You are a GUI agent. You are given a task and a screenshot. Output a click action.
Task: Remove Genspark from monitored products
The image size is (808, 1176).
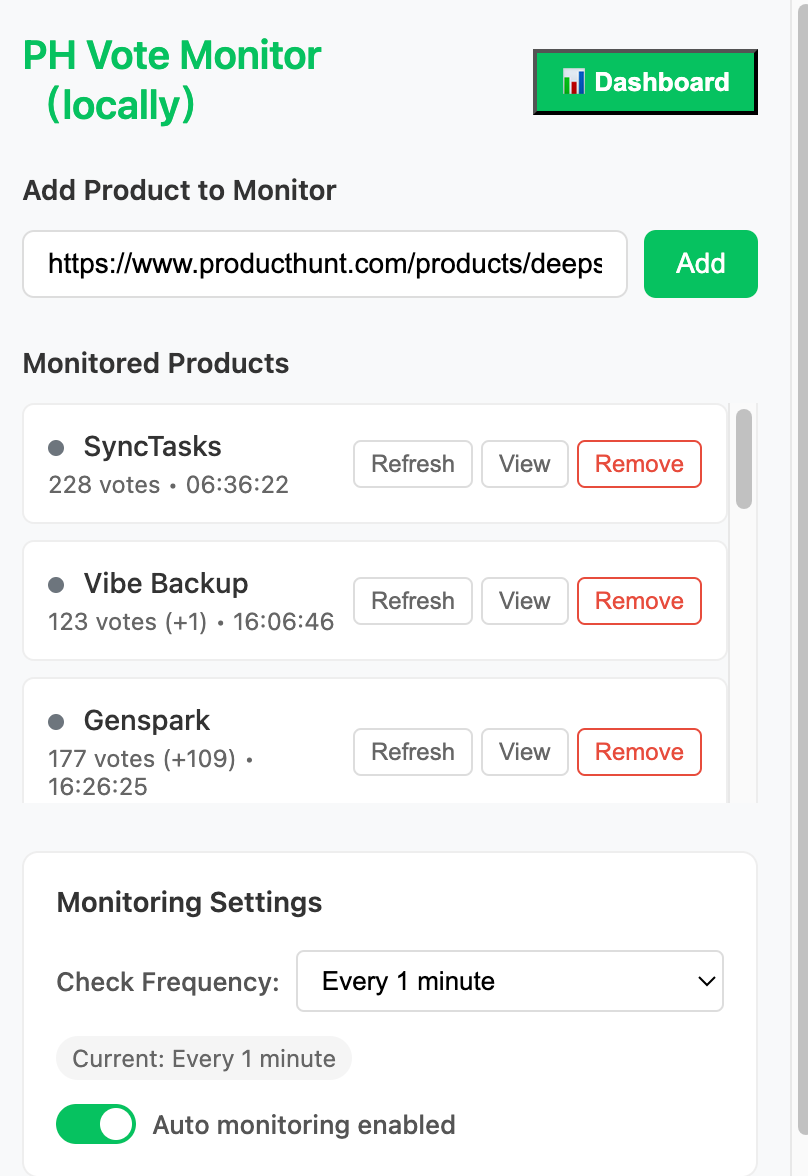pos(639,752)
